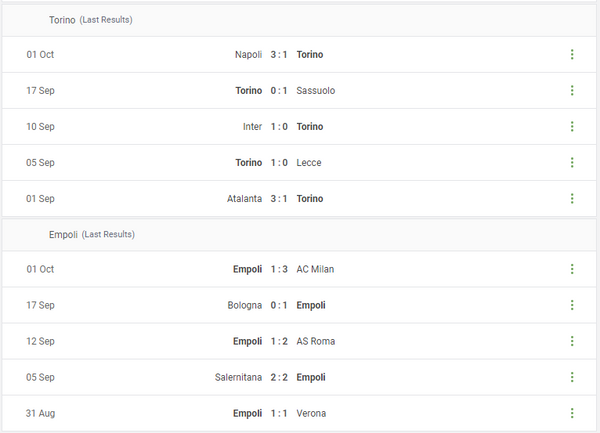Open three-dot menu for Atalanta vs Torino
Viewport: 600px width, 433px height.
572,199
